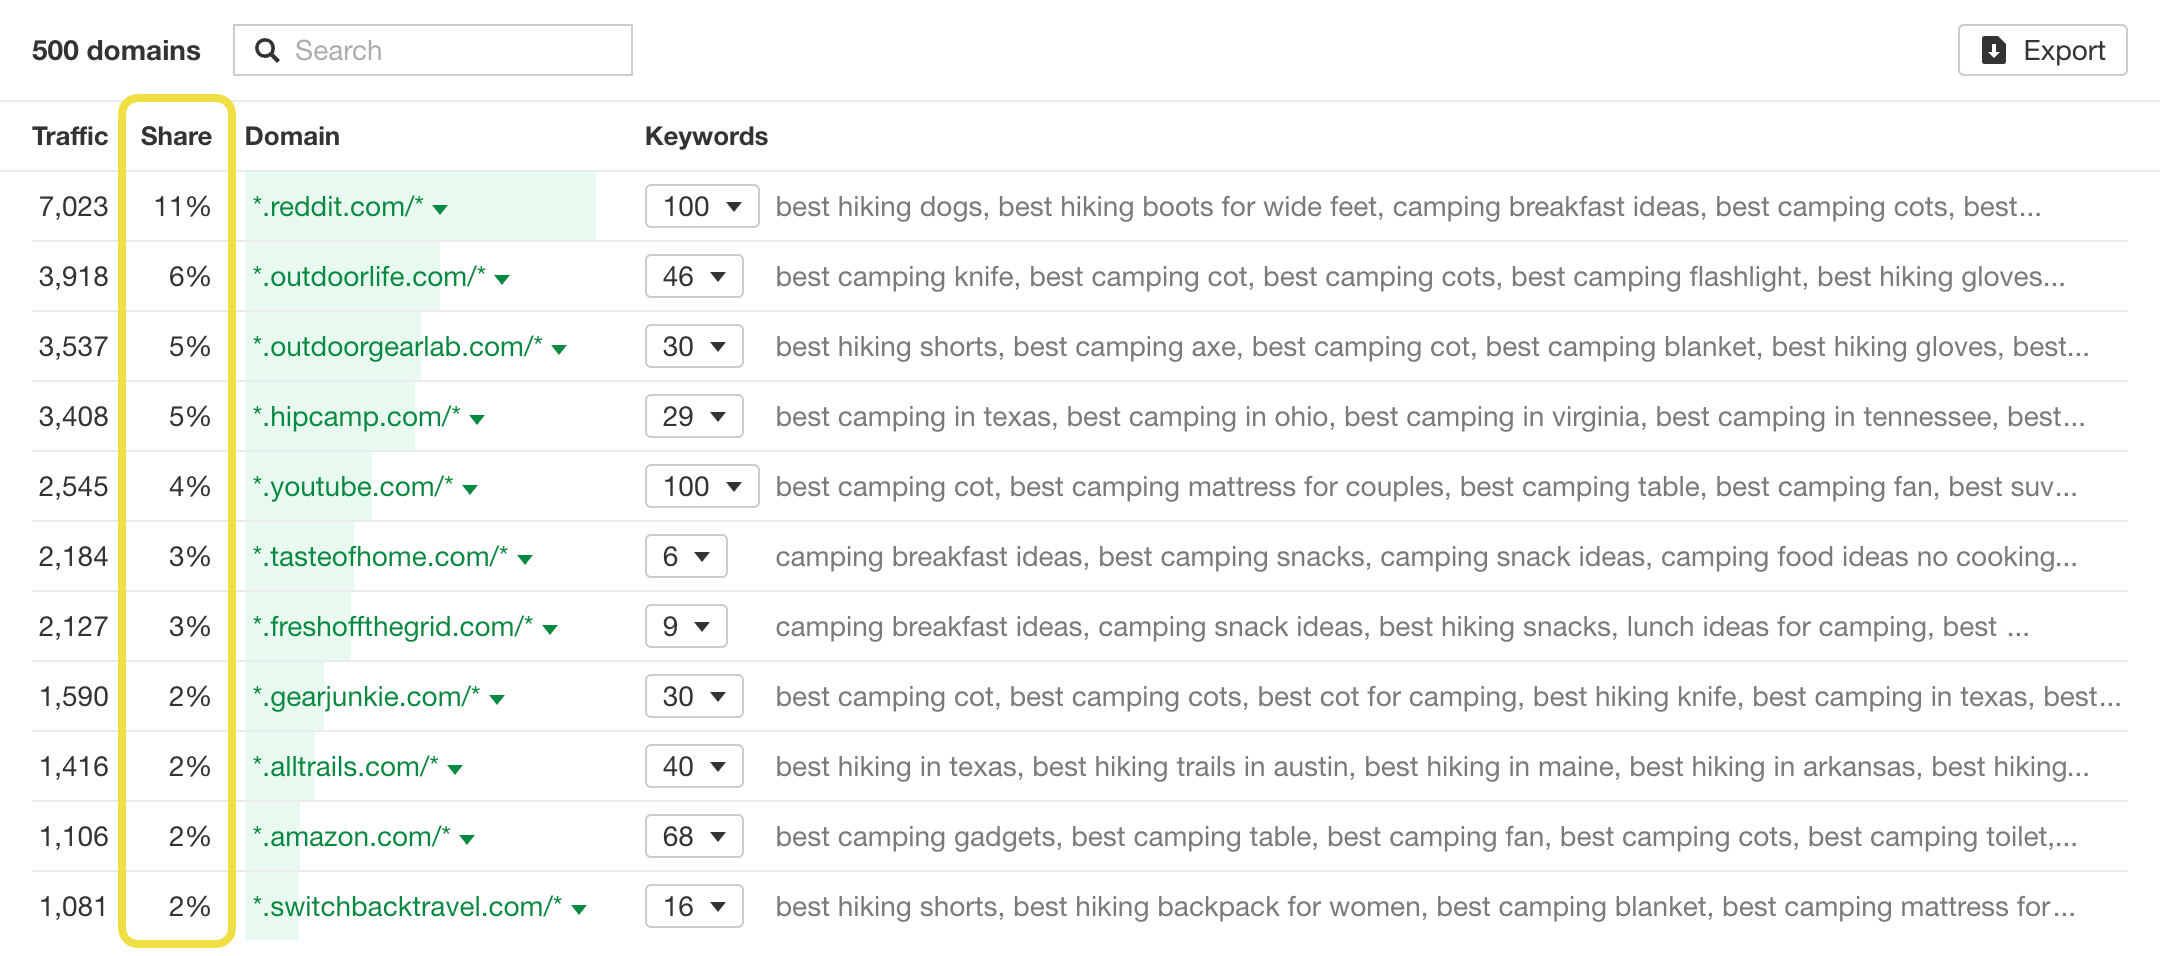Click the traffic value 2,545
Screen dimensions: 2160x956
click(x=73, y=486)
